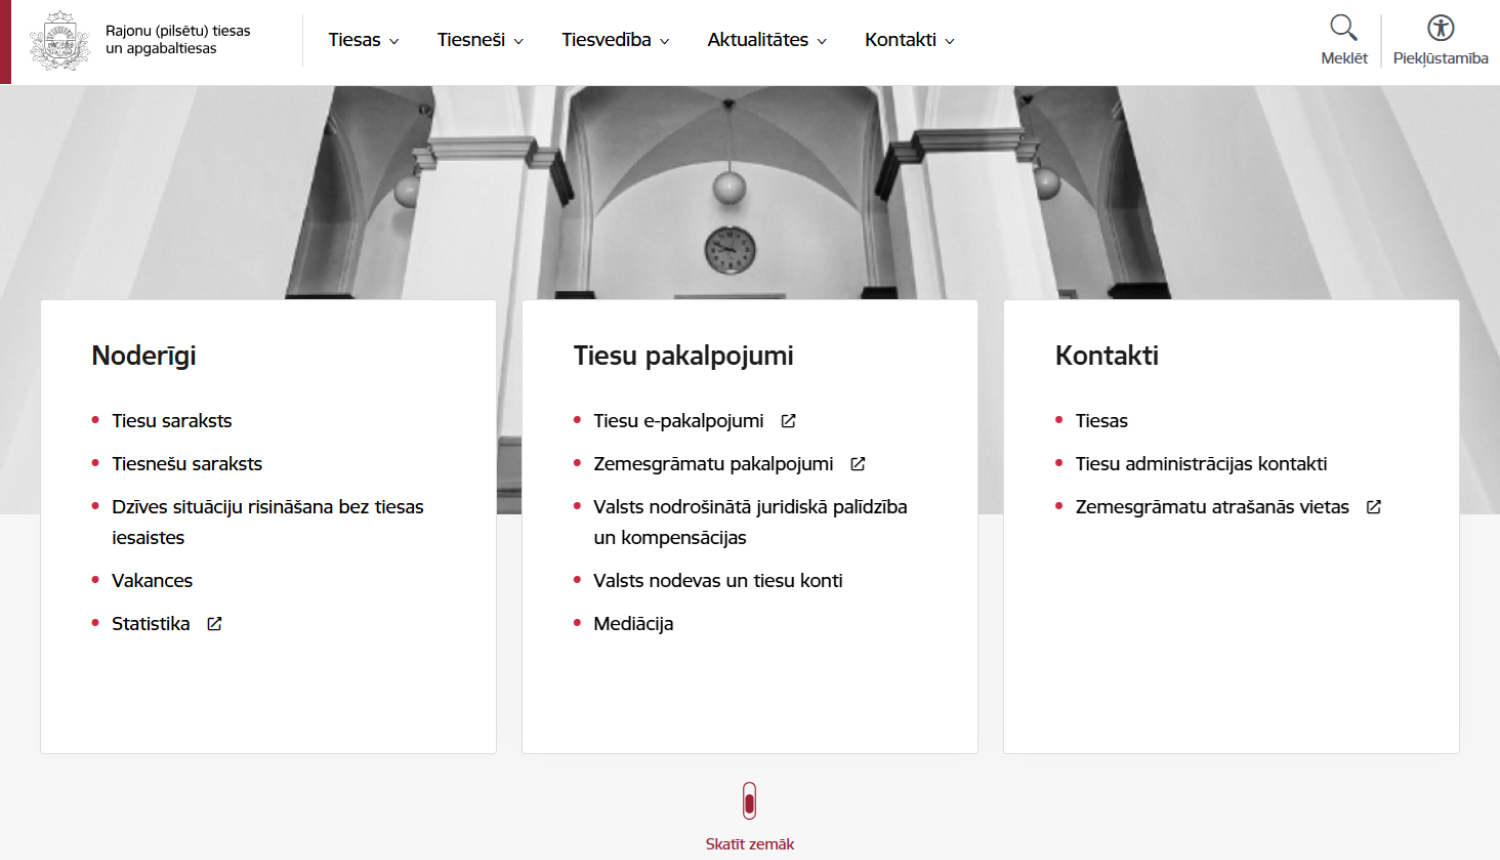The width and height of the screenshot is (1500, 860).
Task: Expand the Tiesneši navigation dropdown
Action: tap(479, 39)
